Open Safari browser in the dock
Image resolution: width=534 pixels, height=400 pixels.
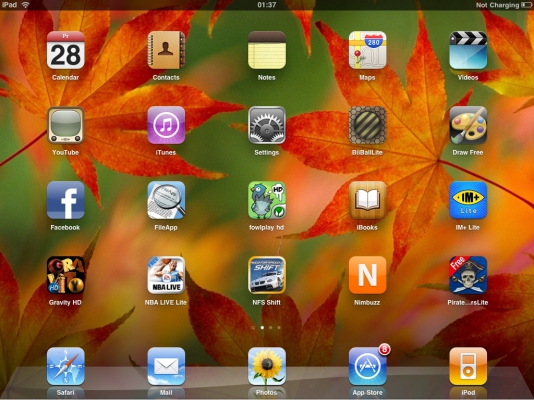coord(65,366)
